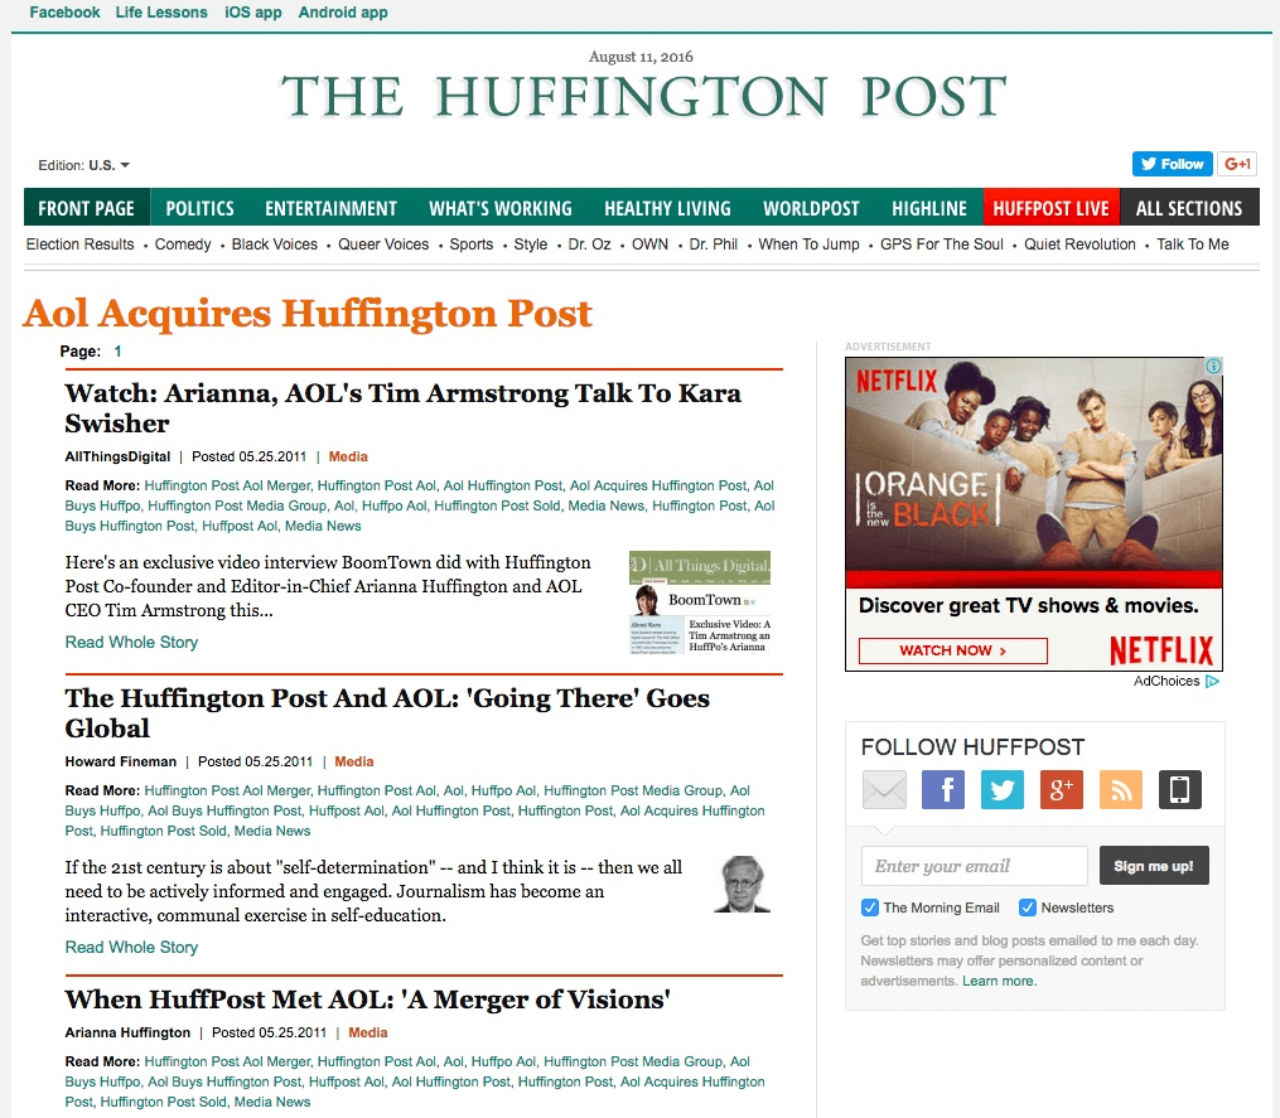Toggle the Newsletters checkbox

click(x=1027, y=908)
